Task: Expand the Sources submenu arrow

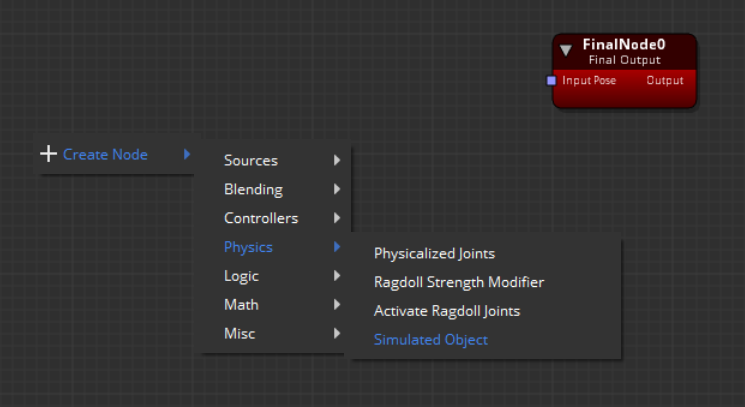Action: coord(337,160)
